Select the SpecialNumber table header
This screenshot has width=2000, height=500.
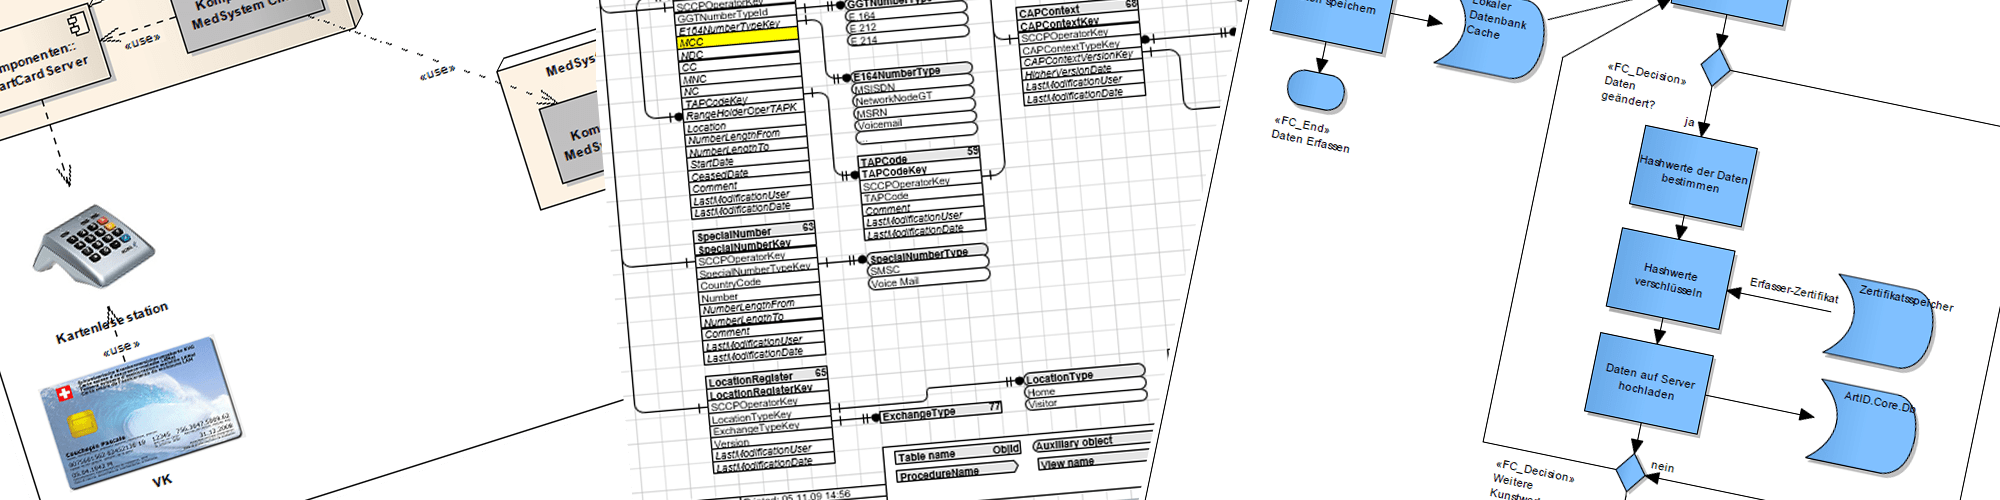pyautogui.click(x=755, y=234)
